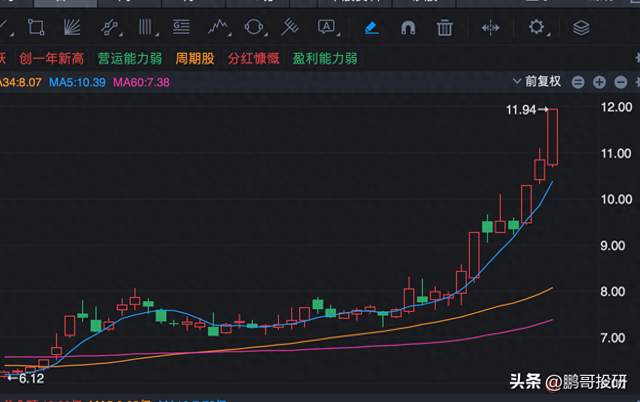Select the rectangle drawing tool
This screenshot has height=402, width=640.
pos(36,27)
